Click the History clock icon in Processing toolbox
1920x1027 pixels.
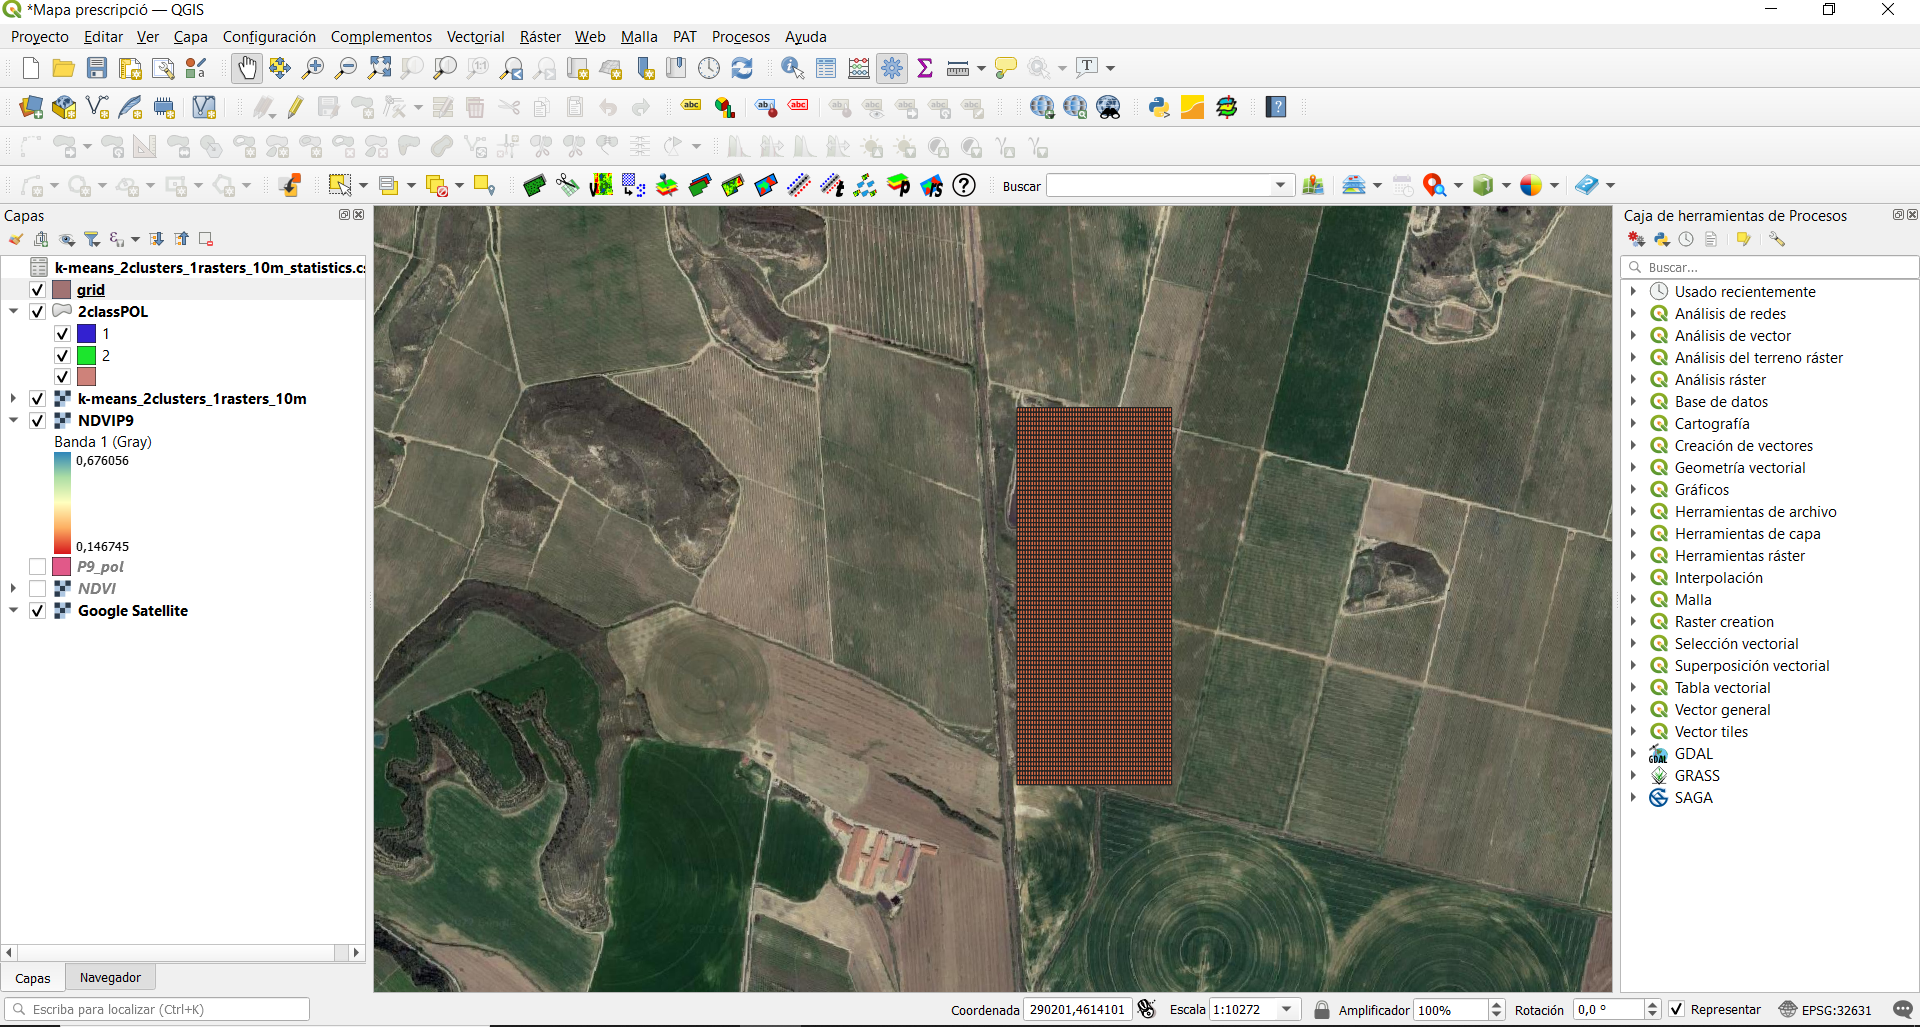coord(1687,239)
